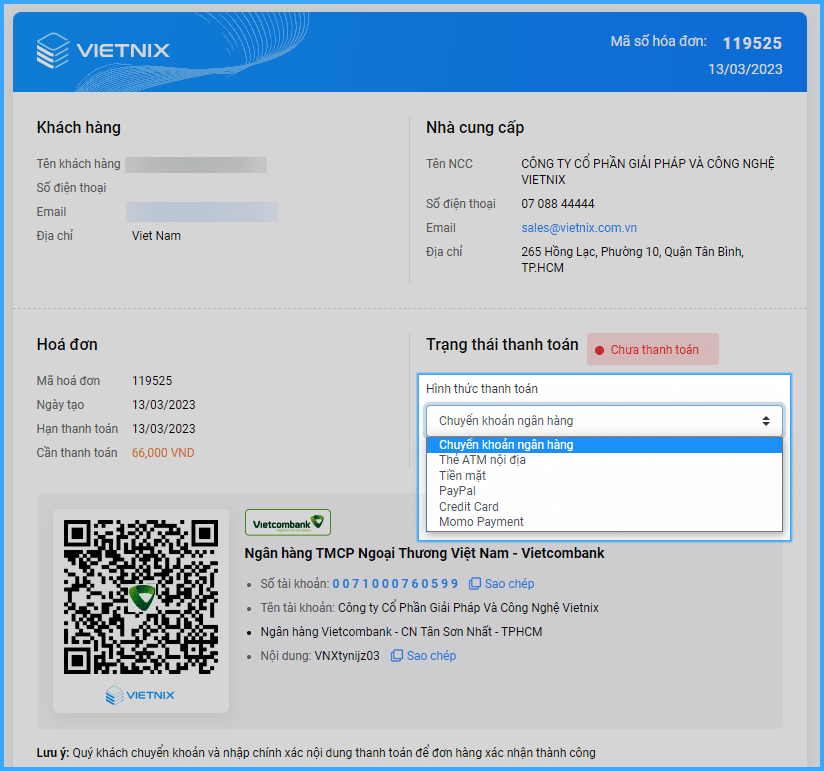This screenshot has height=771, width=824.
Task: Click the QR code for bank transfer
Action: [x=141, y=597]
